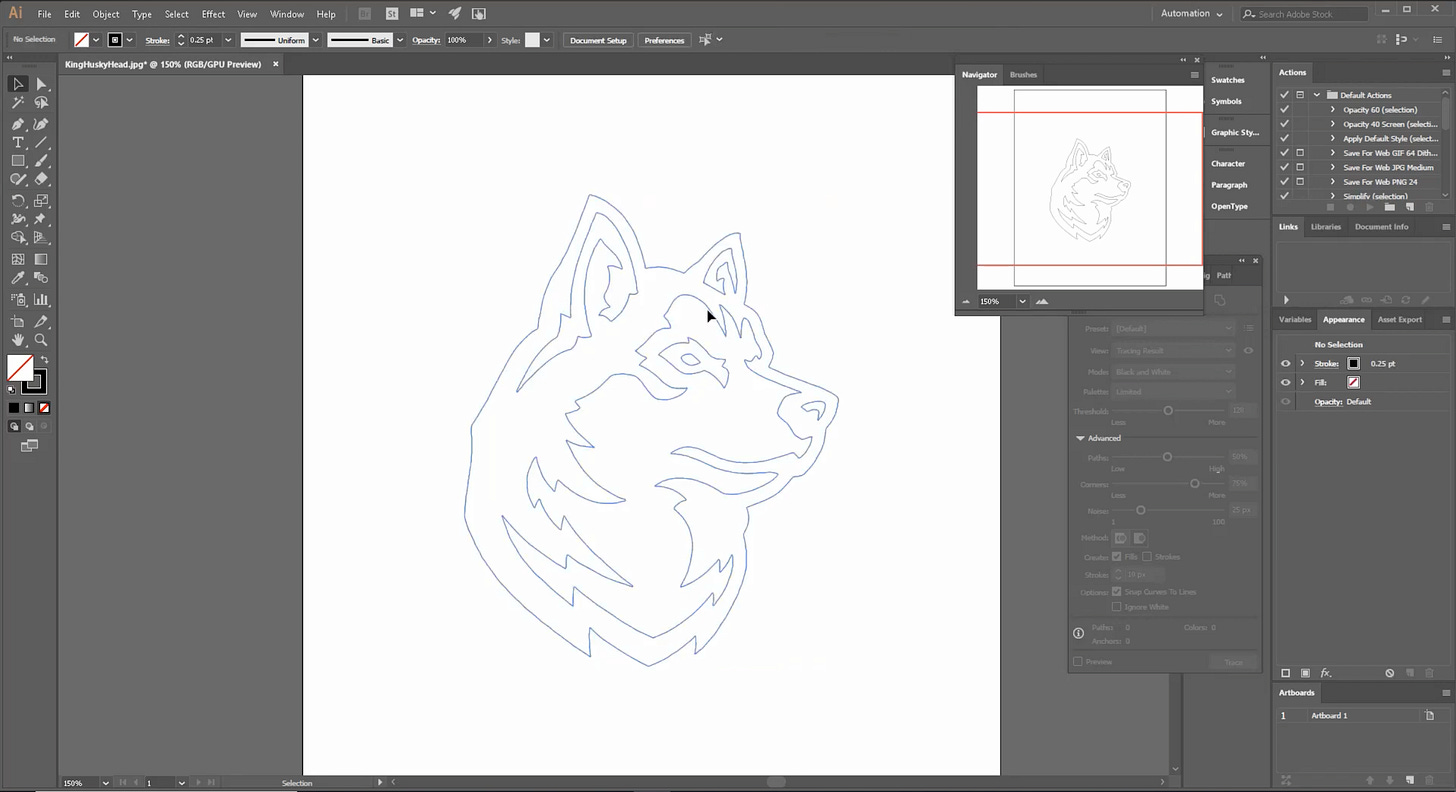Viewport: 1456px width, 792px height.
Task: Select Artboard 1 in the Artboards panel
Action: click(x=1329, y=715)
